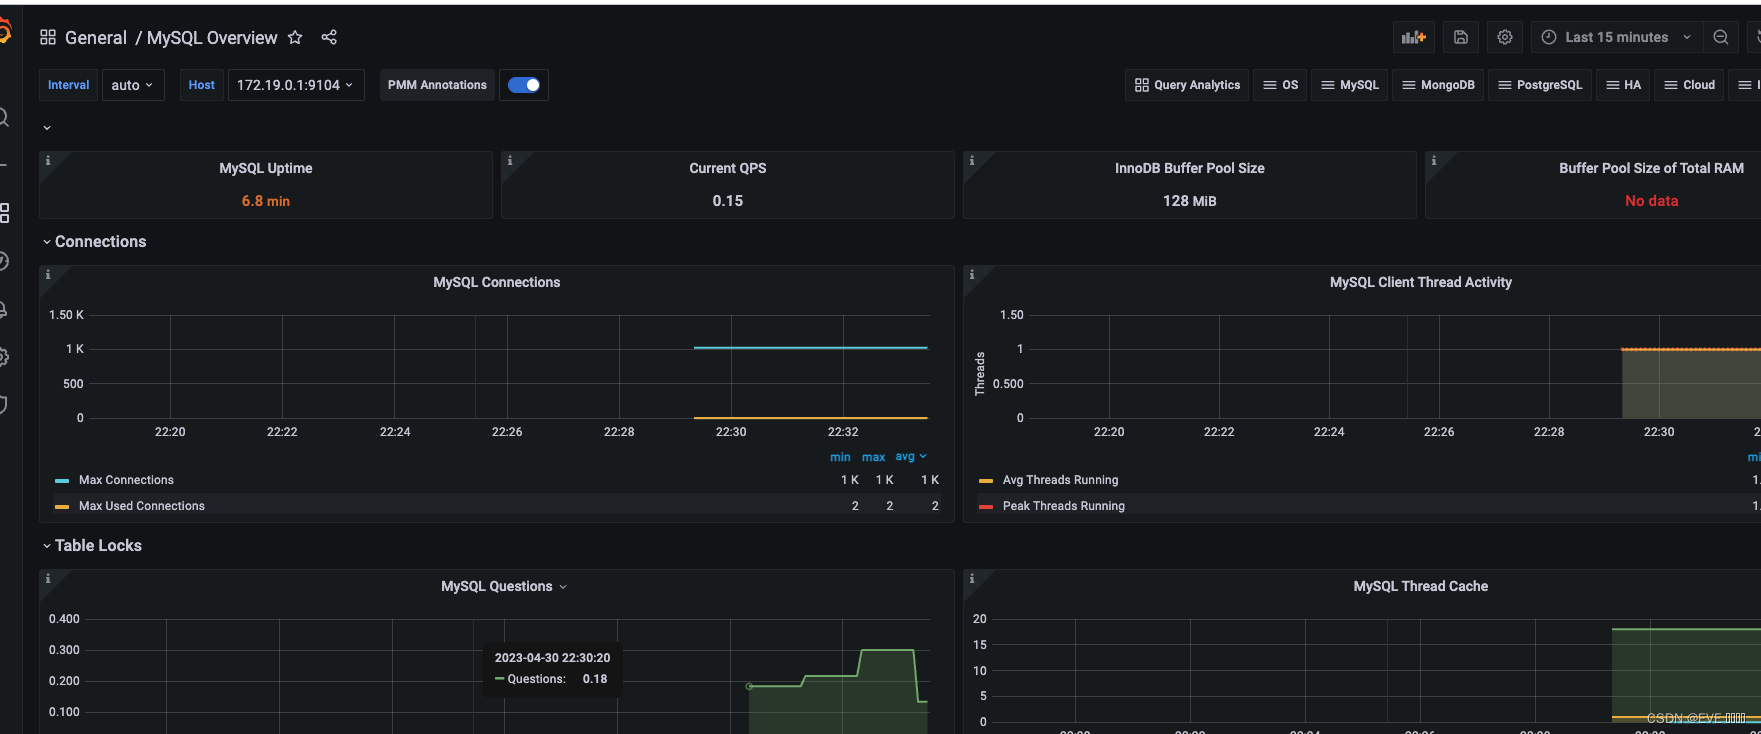The height and width of the screenshot is (734, 1761).
Task: Open MySQL Connections panel info icon
Action: [x=48, y=274]
